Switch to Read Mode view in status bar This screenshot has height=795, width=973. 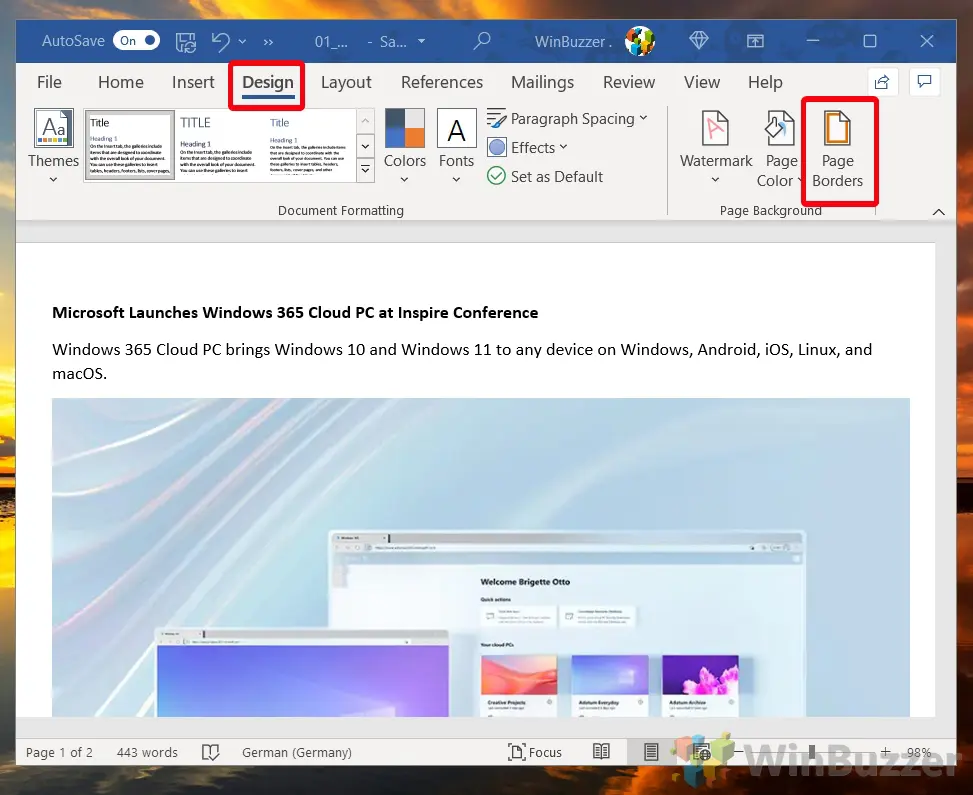(601, 751)
